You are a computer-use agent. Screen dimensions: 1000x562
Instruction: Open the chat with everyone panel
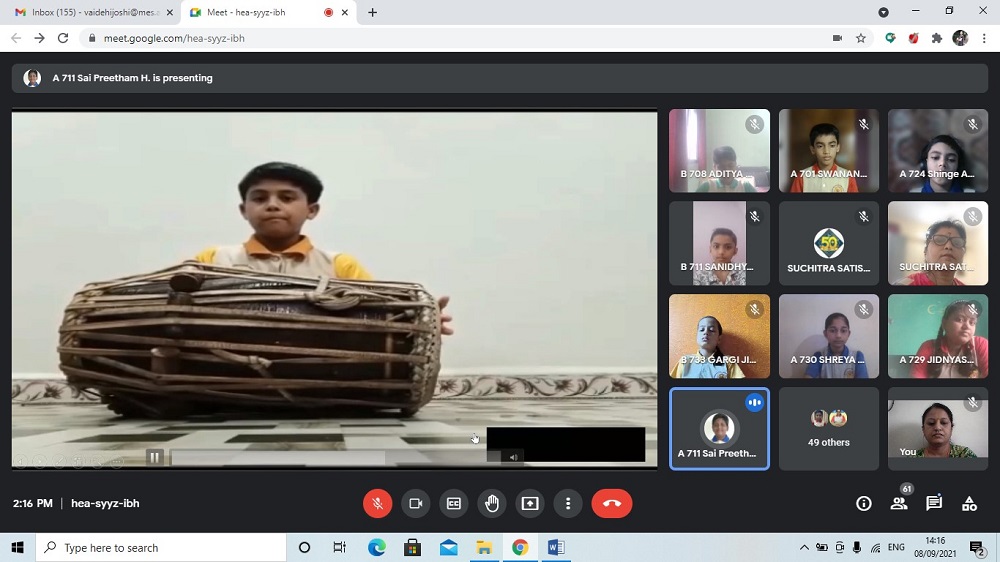tap(934, 504)
